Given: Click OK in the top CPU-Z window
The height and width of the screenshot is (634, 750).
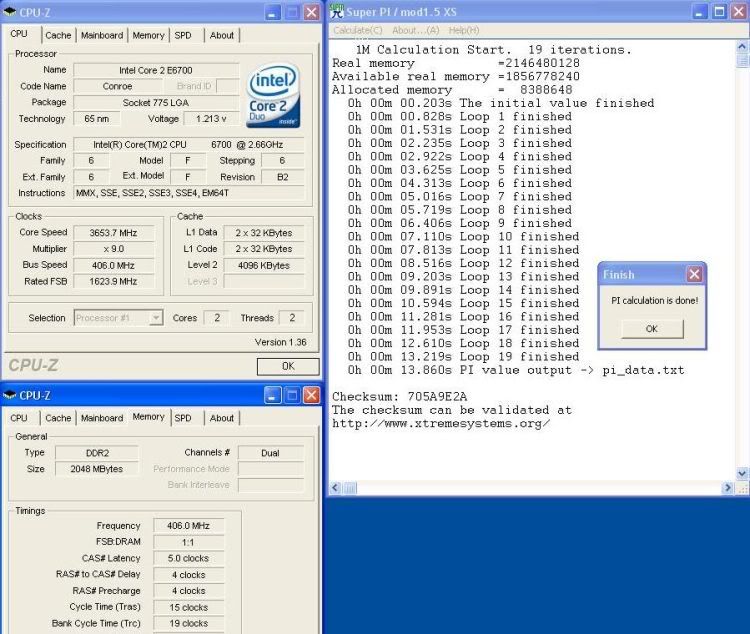Looking at the screenshot, I should (288, 367).
